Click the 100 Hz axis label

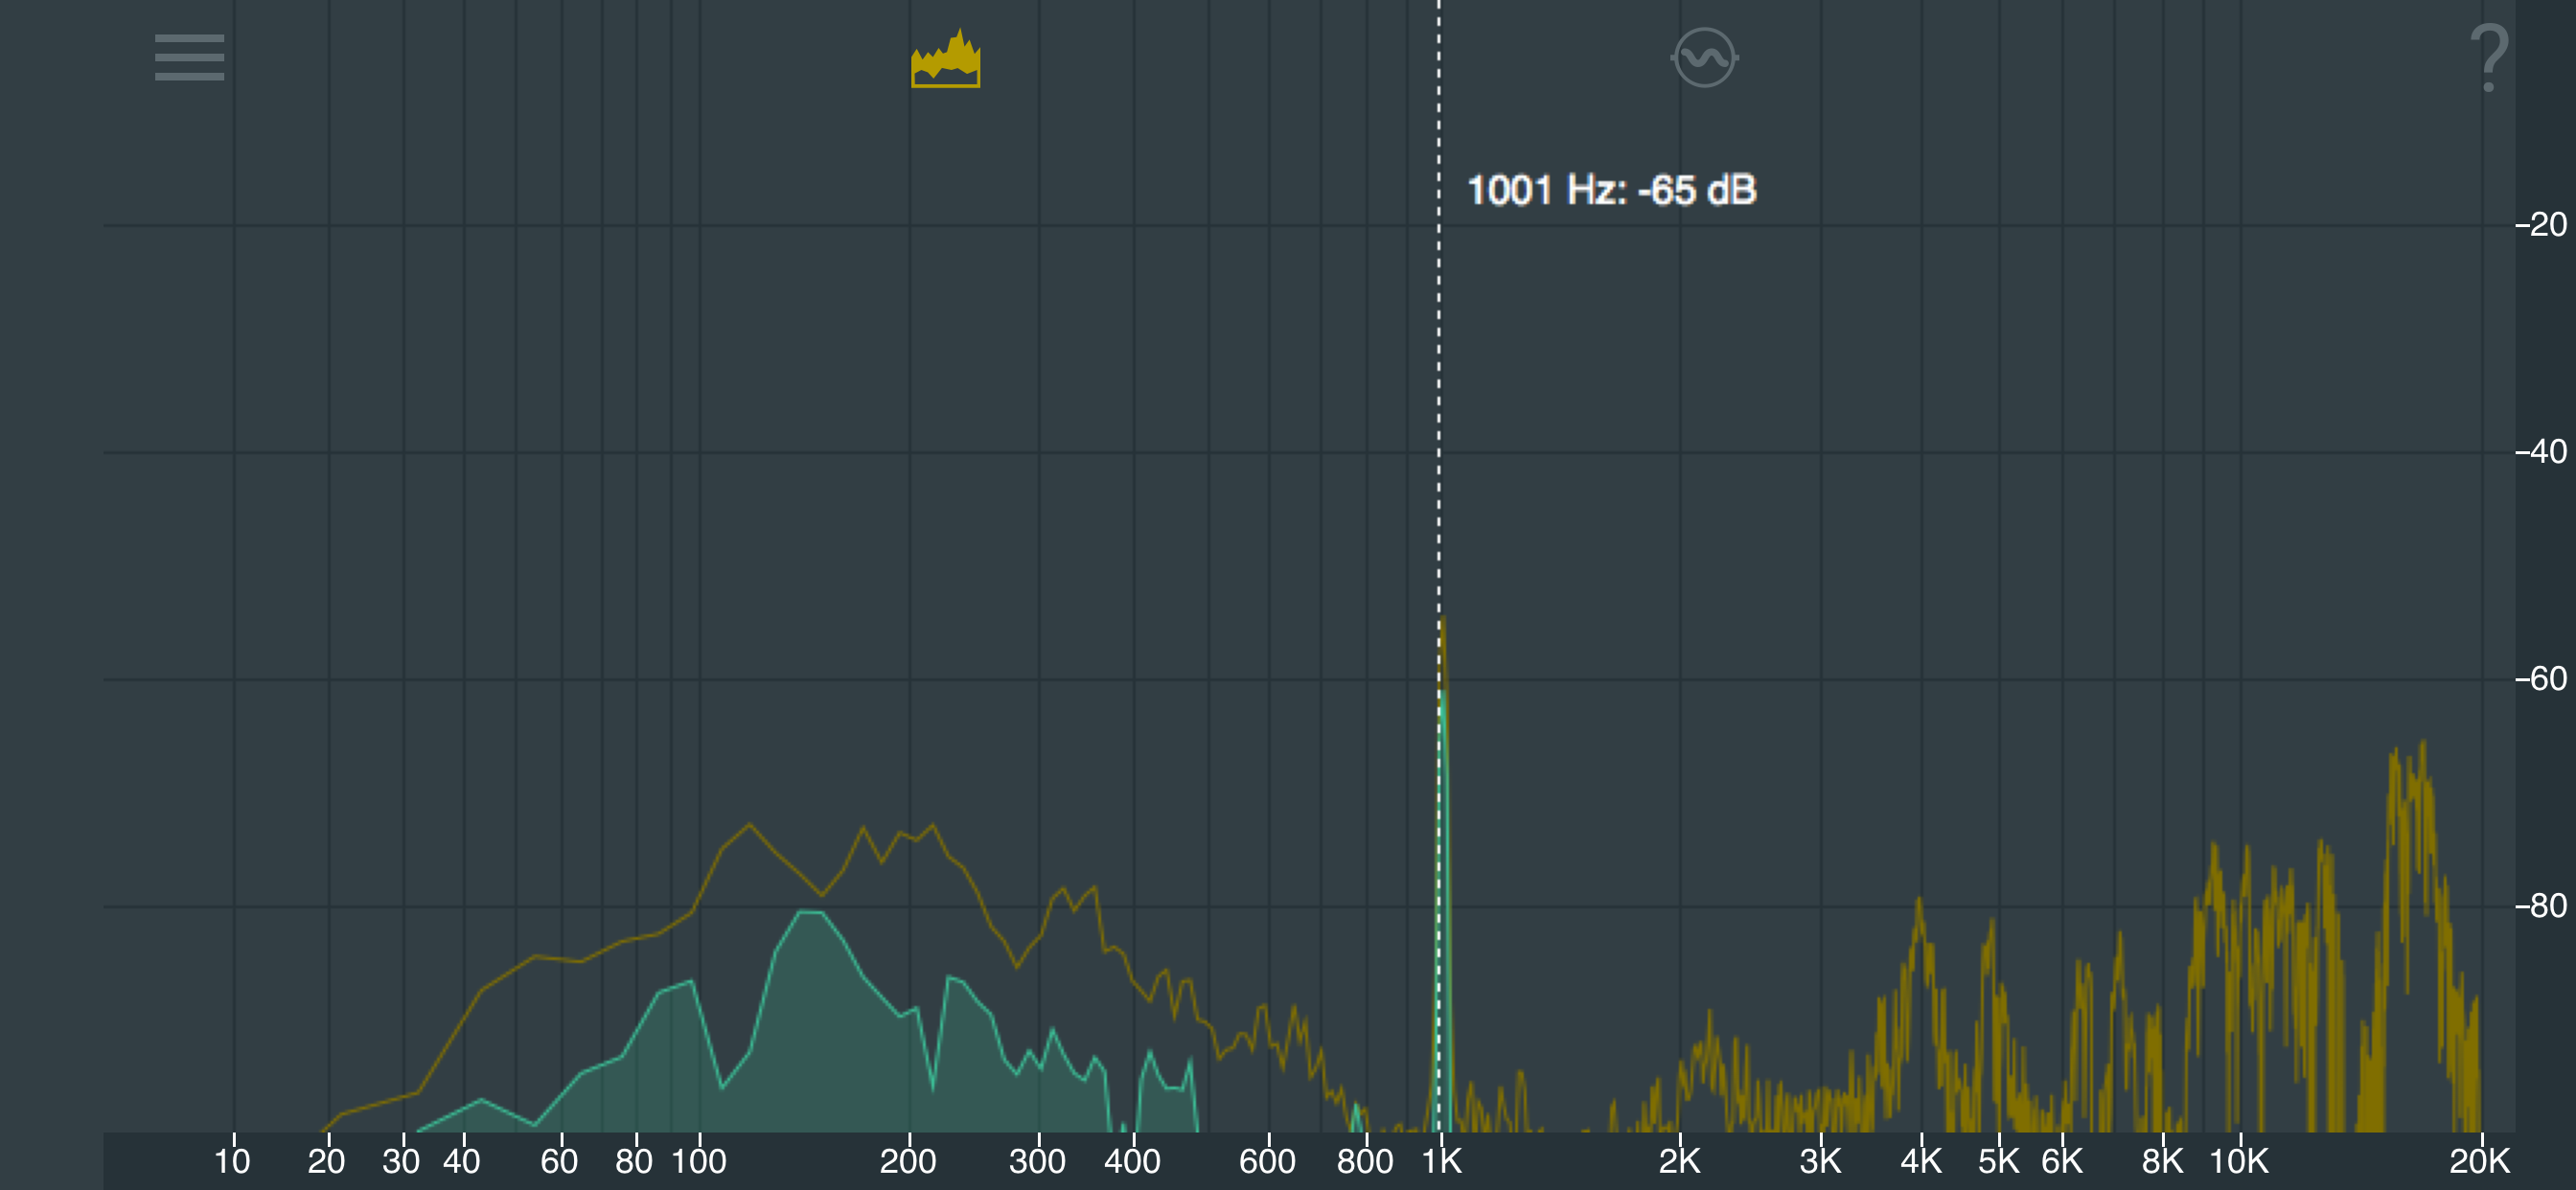(x=698, y=1161)
